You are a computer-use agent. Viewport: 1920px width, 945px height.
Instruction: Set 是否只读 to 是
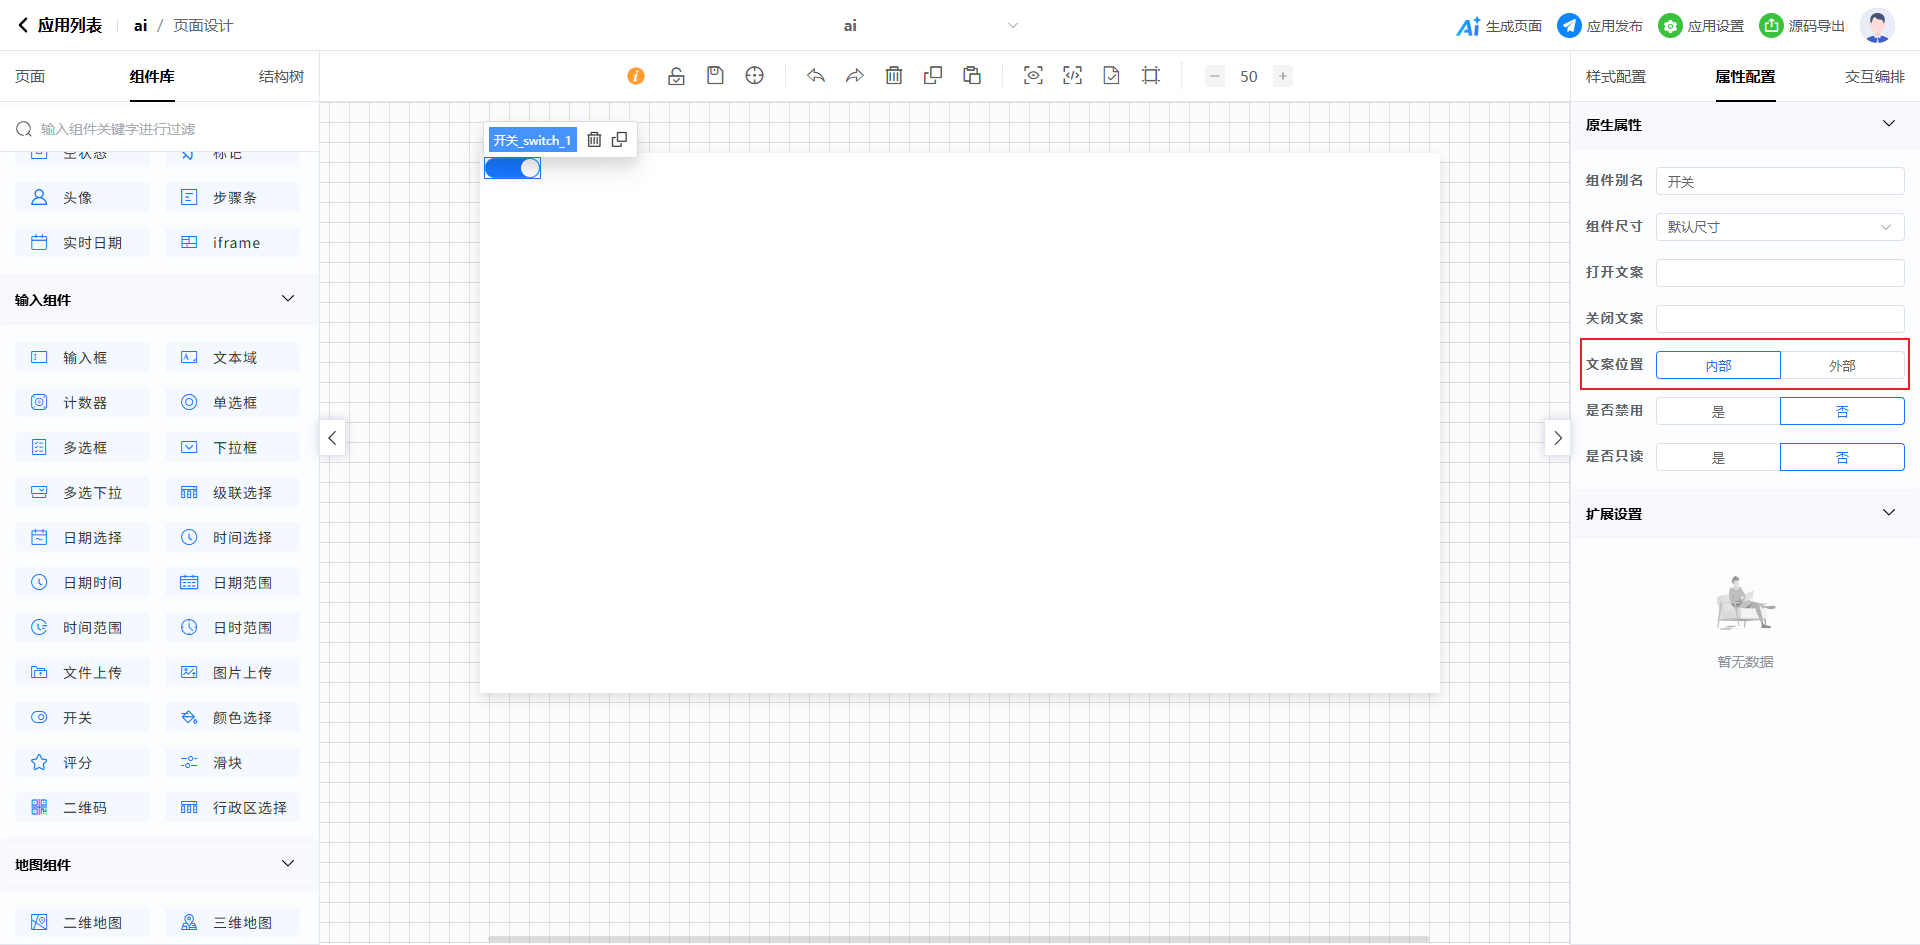[x=1718, y=458]
